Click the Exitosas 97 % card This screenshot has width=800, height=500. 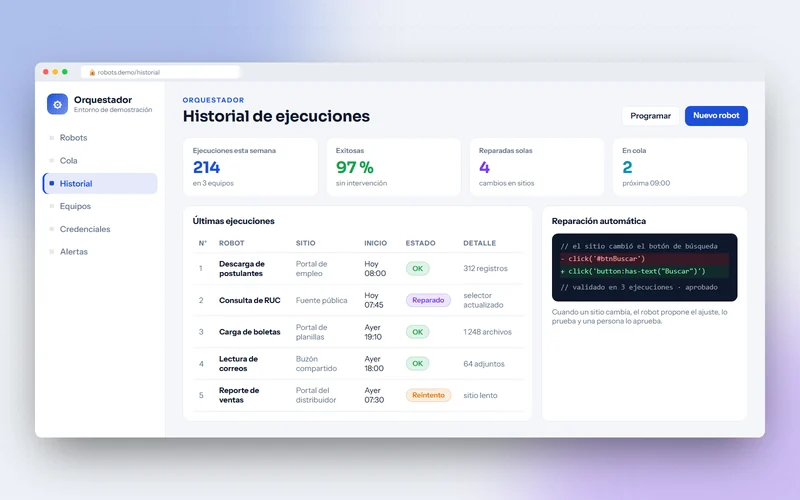(x=394, y=167)
